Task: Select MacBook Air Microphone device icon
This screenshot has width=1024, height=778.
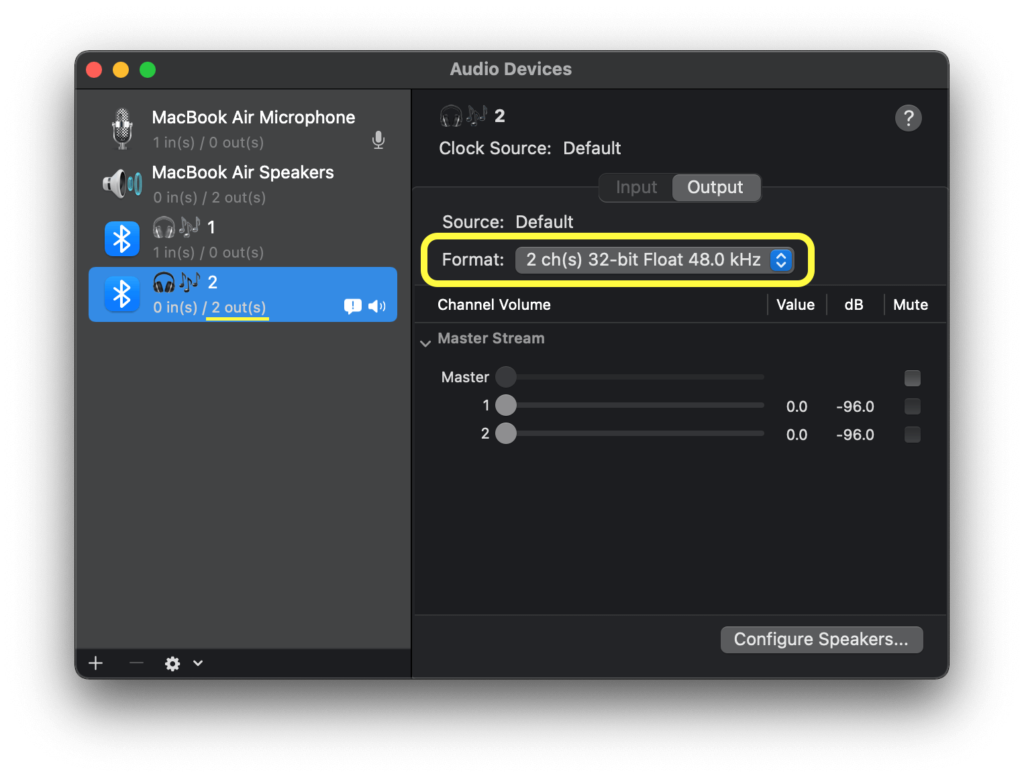Action: click(122, 128)
